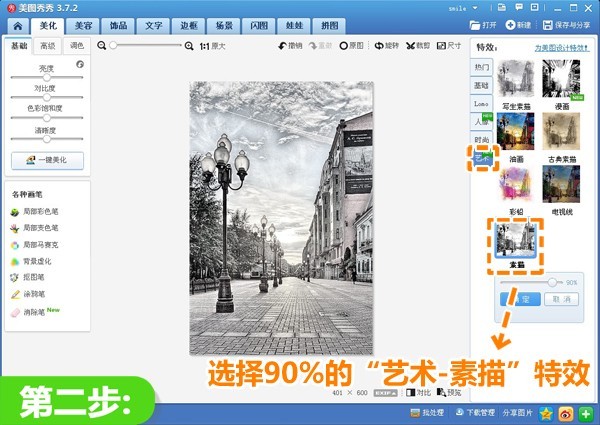Click 保存与分享 disk button
The width and height of the screenshot is (600, 425).
[x=566, y=25]
